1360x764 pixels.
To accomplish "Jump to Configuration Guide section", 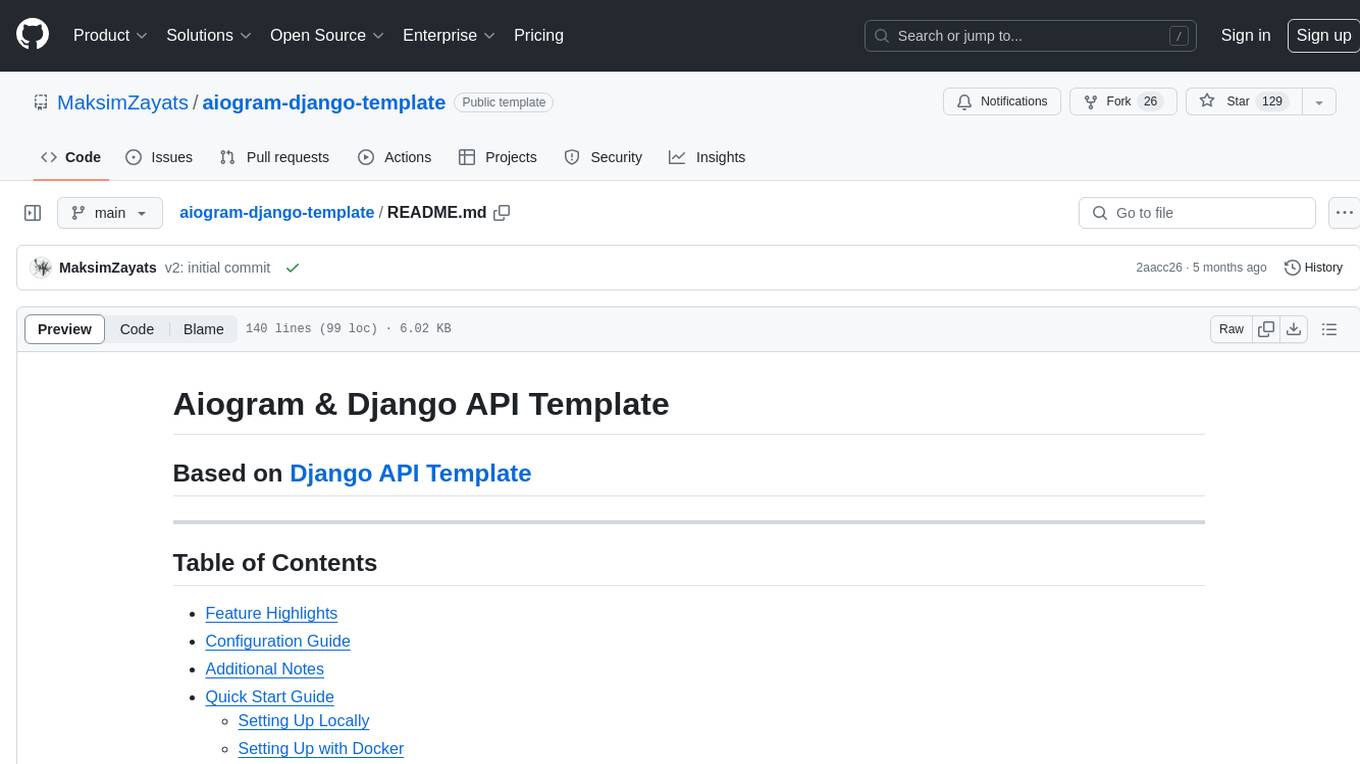I will [x=278, y=641].
